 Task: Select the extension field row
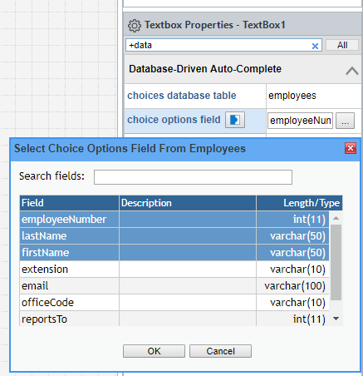tap(174, 269)
